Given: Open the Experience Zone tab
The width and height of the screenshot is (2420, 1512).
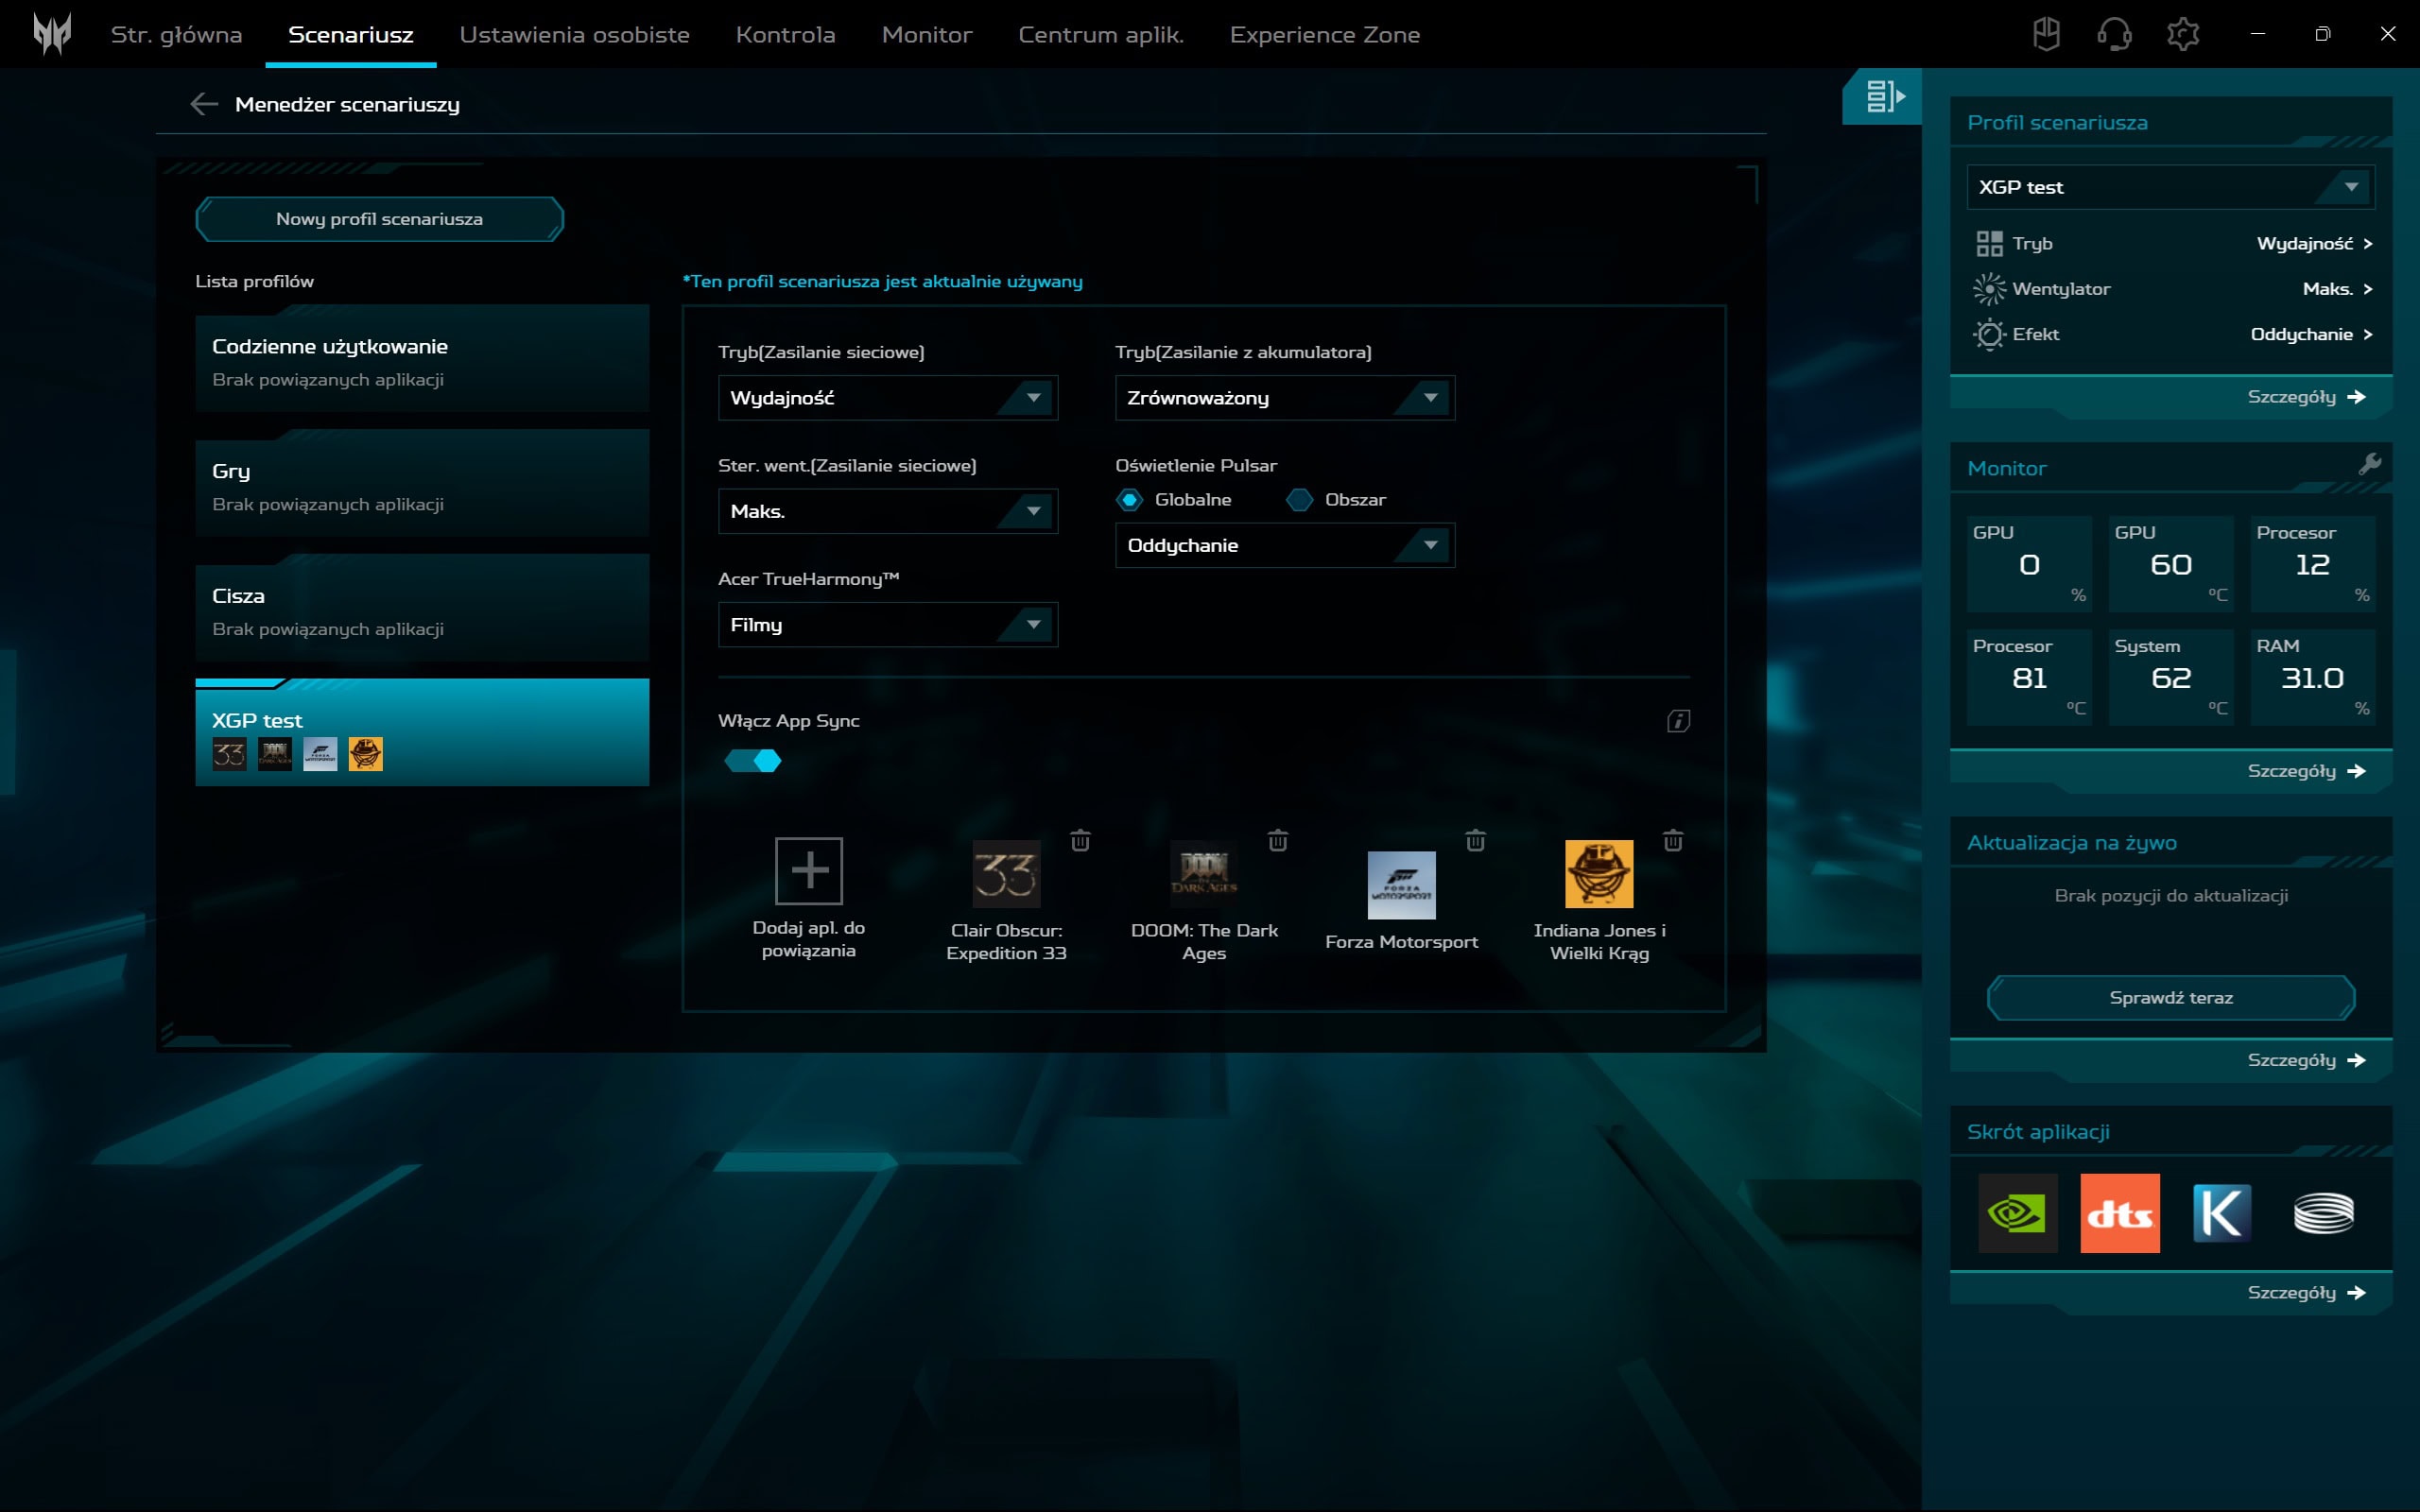Looking at the screenshot, I should (1324, 35).
